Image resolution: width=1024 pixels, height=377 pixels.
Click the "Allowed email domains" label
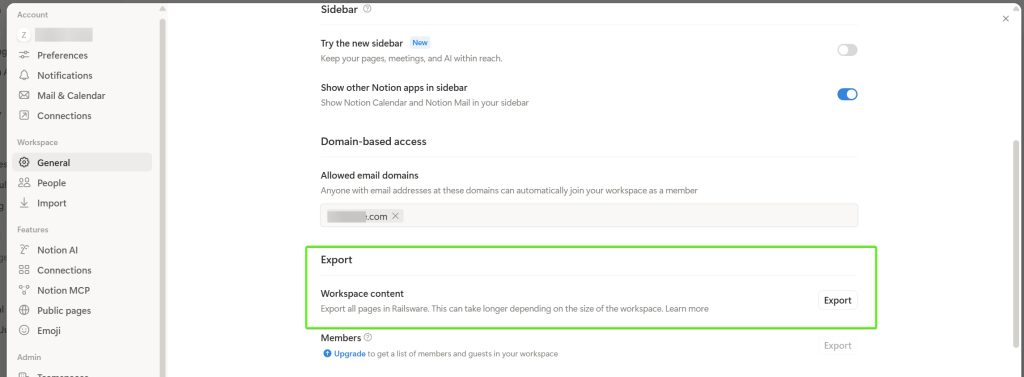370,175
